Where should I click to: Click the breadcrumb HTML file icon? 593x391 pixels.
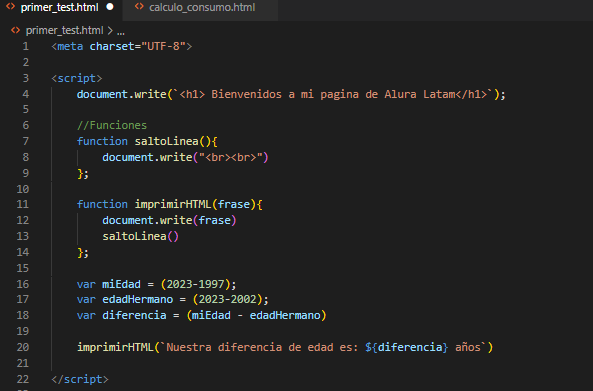16,30
